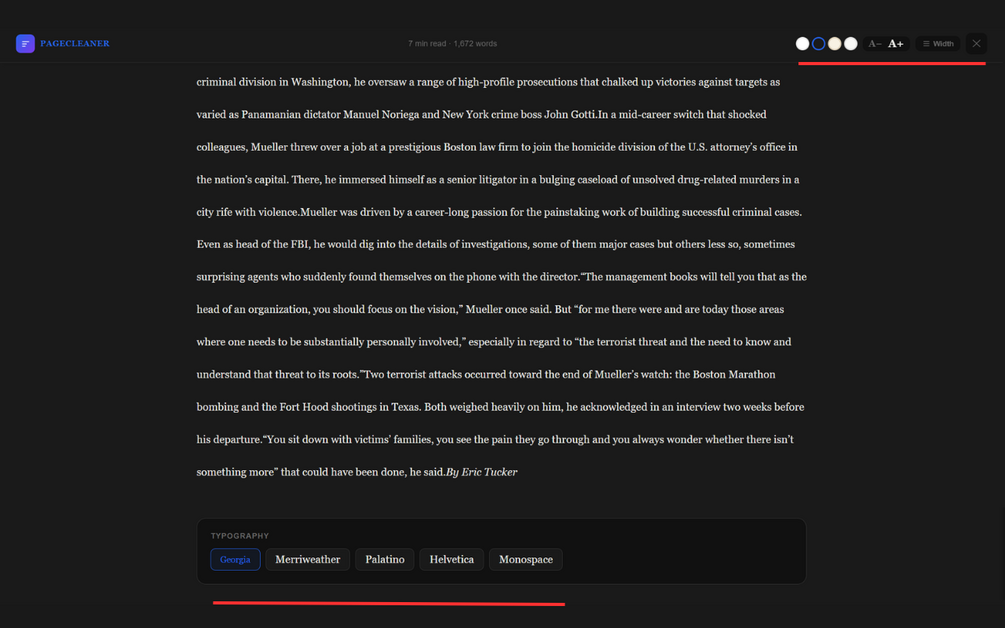Decrease font size with A− button
1005x628 pixels.
(875, 44)
